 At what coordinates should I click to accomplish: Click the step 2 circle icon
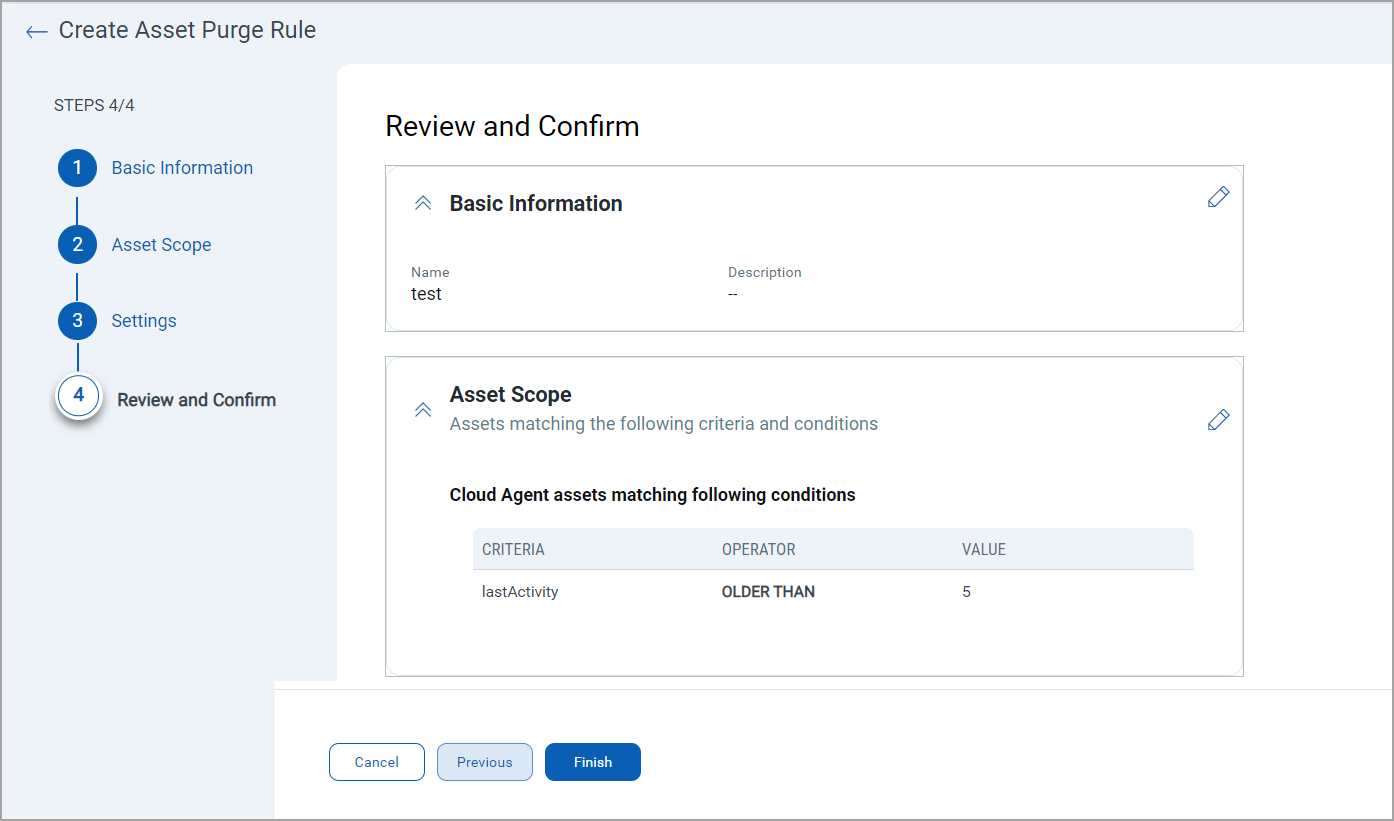tap(77, 245)
